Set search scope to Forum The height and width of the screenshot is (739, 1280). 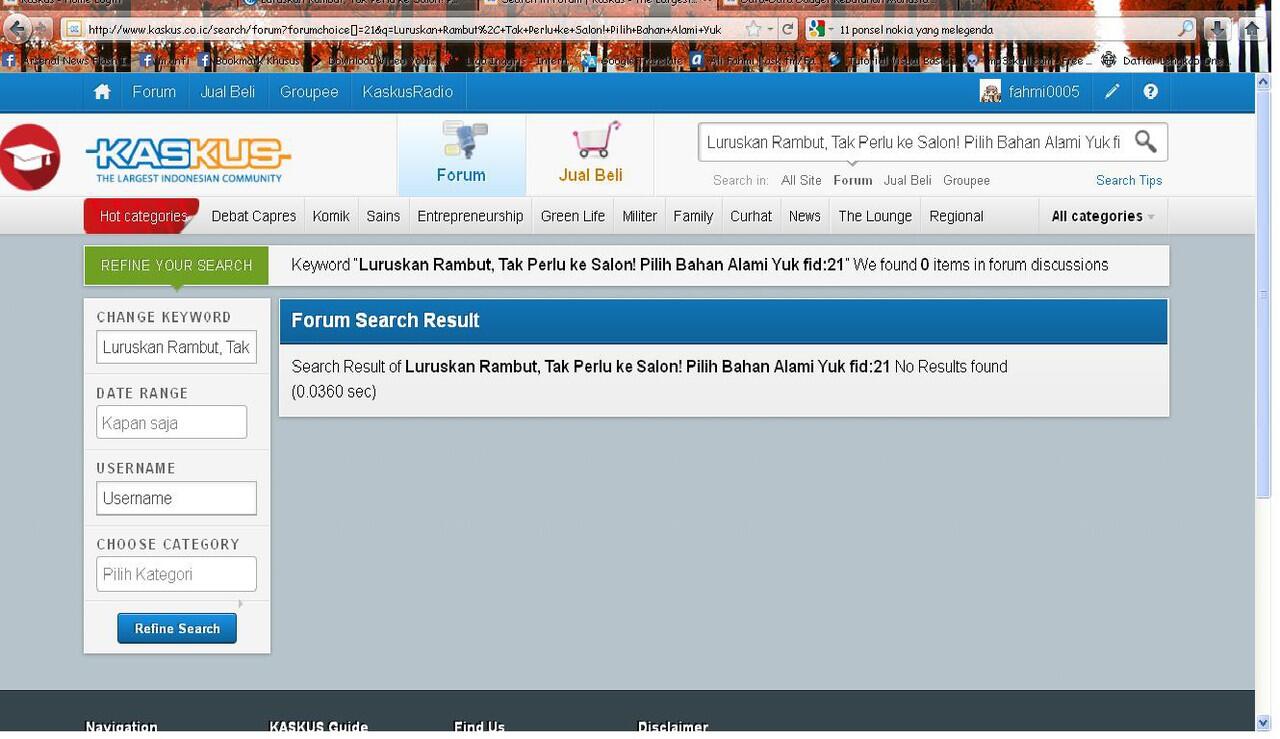(x=853, y=181)
